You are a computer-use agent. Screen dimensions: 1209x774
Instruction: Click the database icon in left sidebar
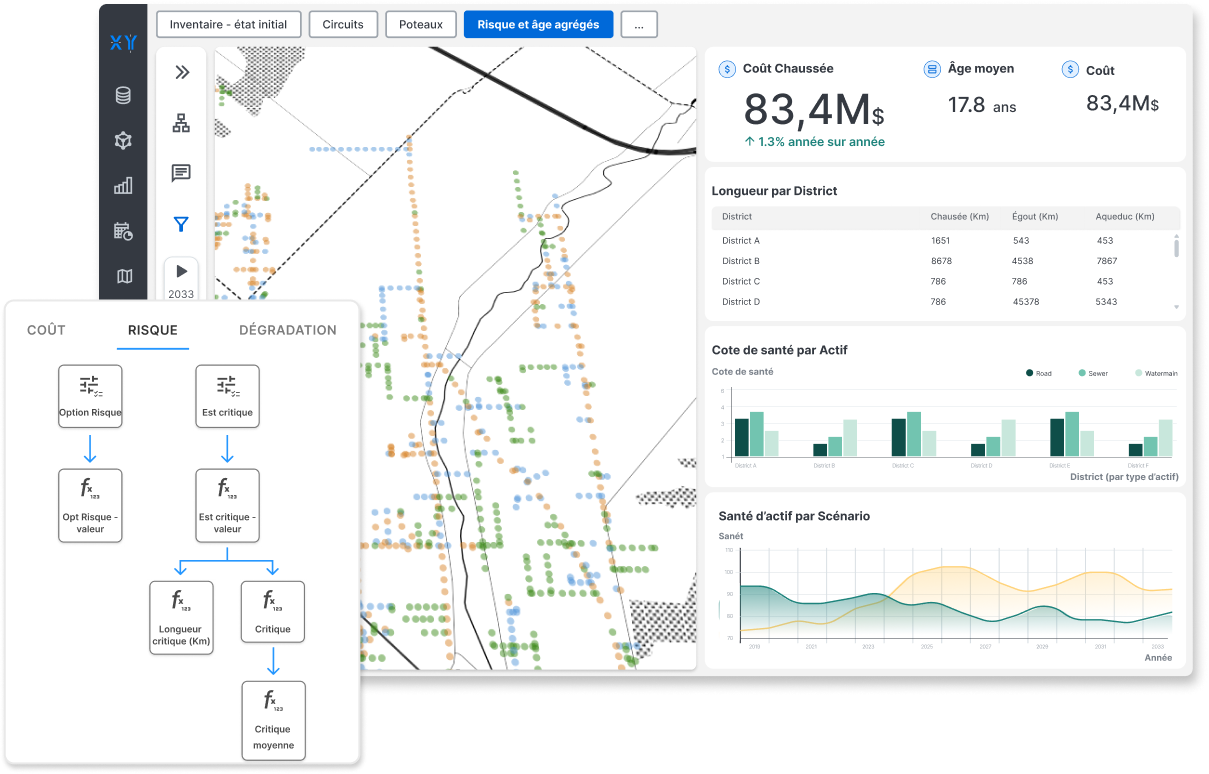pos(123,96)
